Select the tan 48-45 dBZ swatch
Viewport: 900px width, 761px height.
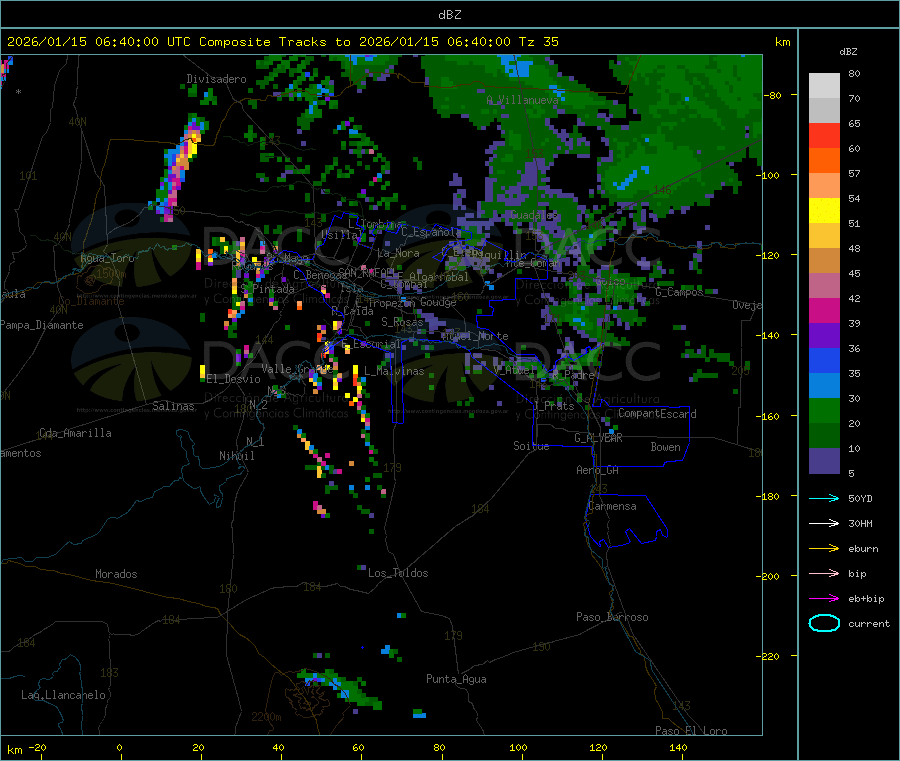(x=824, y=261)
